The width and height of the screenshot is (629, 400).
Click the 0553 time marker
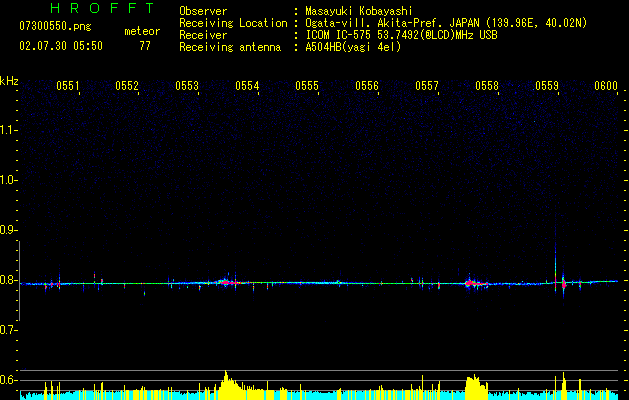(187, 85)
